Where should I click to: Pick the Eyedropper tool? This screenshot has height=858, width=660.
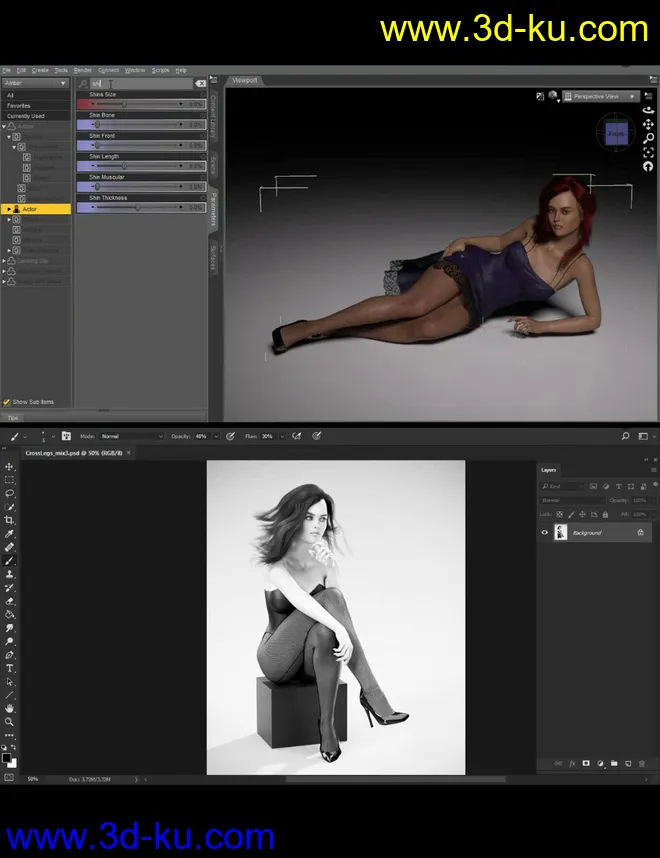tap(10, 534)
